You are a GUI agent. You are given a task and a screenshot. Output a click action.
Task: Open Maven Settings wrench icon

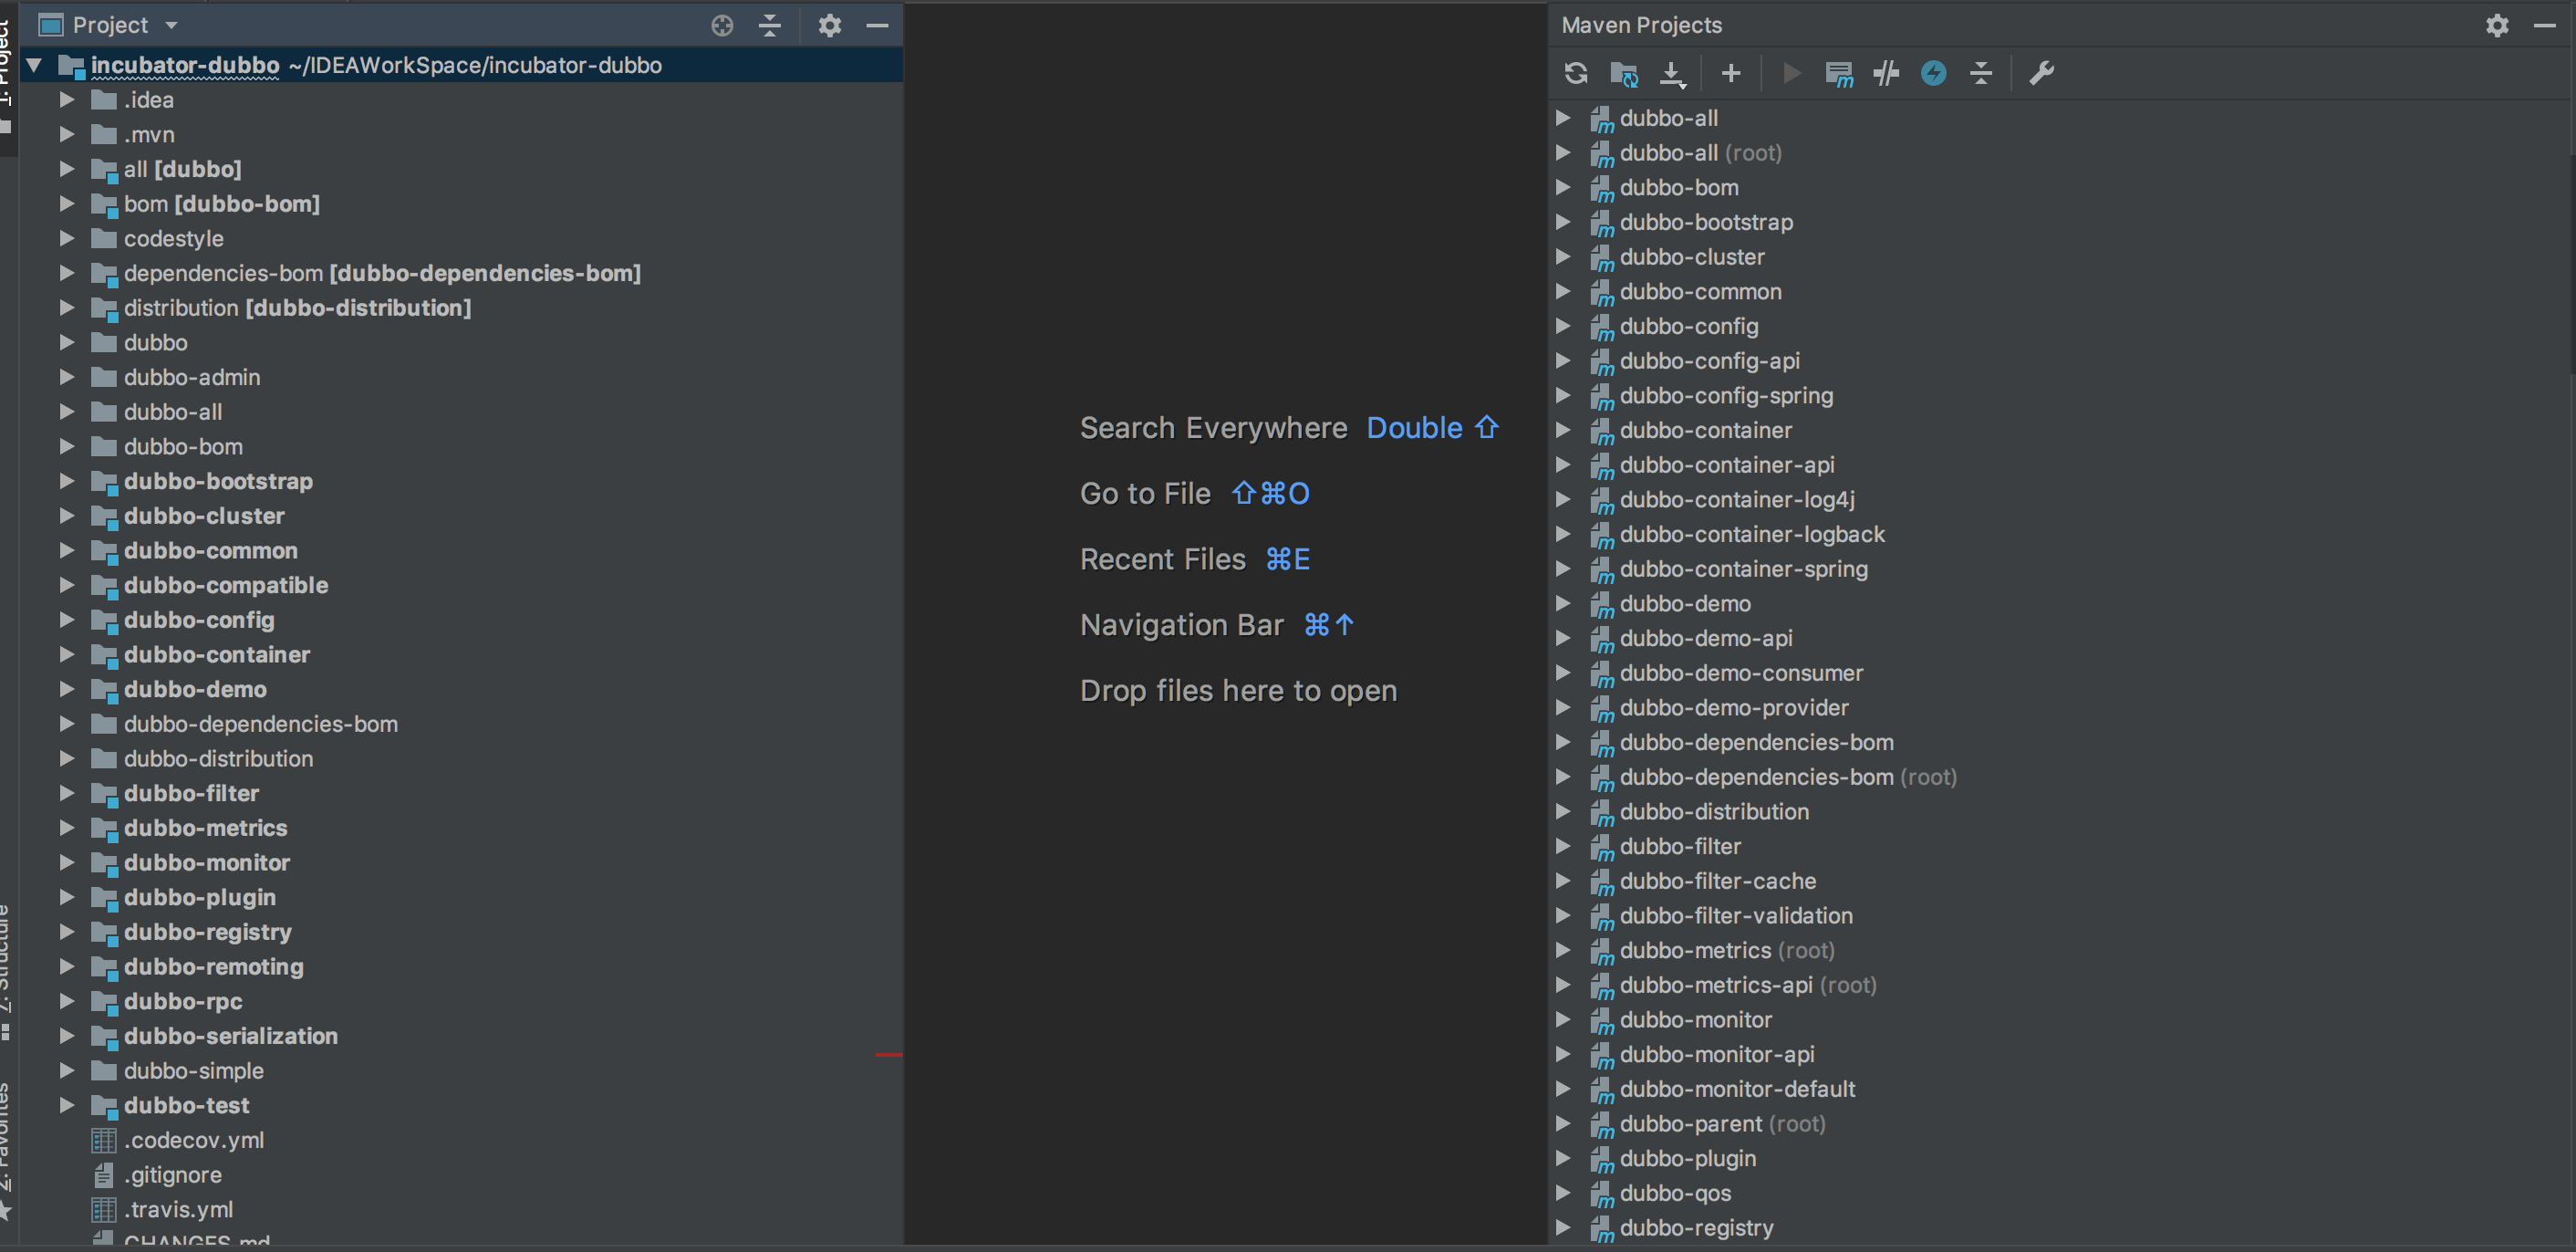coord(2041,73)
